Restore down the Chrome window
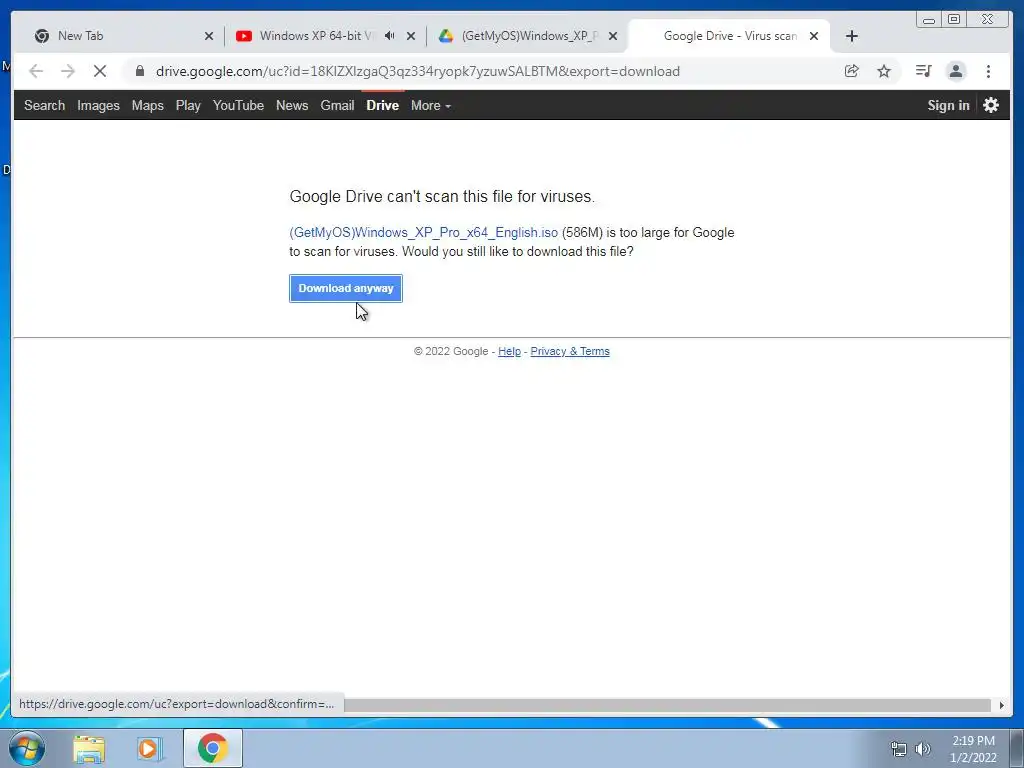1024x768 pixels. [x=954, y=20]
